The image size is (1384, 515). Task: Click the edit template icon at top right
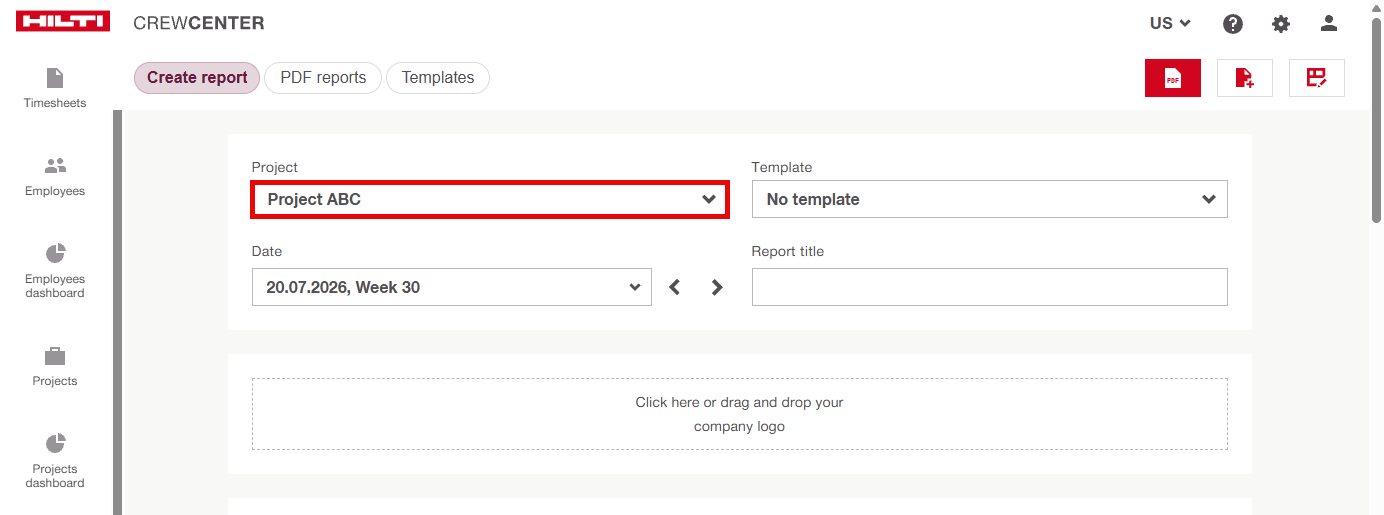pos(1317,78)
